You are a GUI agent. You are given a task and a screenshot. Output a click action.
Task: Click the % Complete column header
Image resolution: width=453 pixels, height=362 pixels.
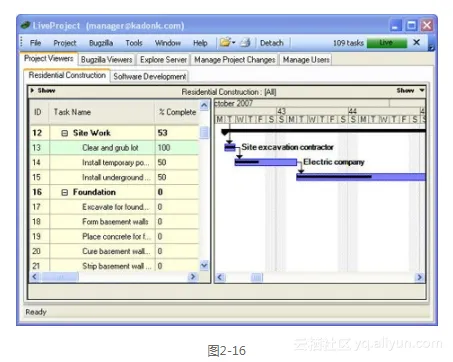pyautogui.click(x=177, y=112)
